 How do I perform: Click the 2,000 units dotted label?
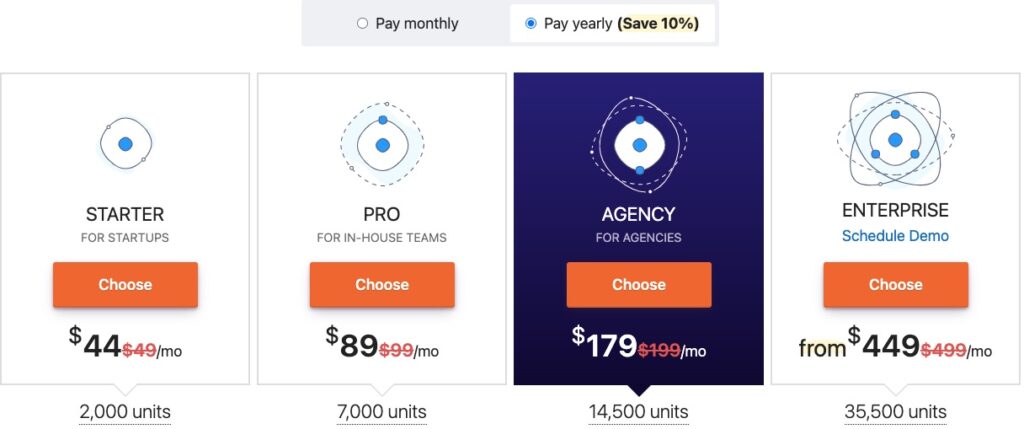pos(125,413)
